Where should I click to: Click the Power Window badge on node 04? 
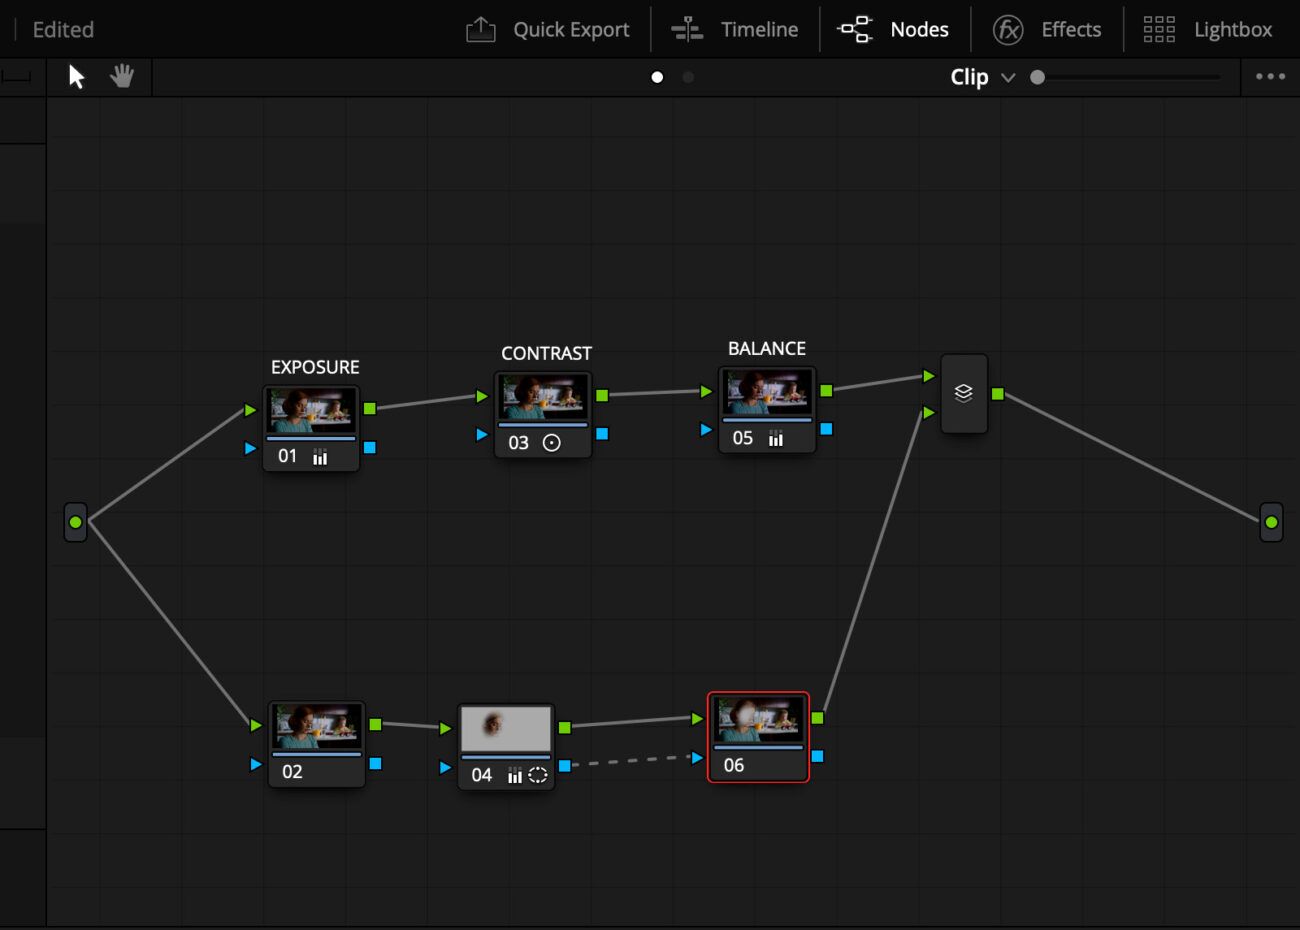click(x=539, y=775)
